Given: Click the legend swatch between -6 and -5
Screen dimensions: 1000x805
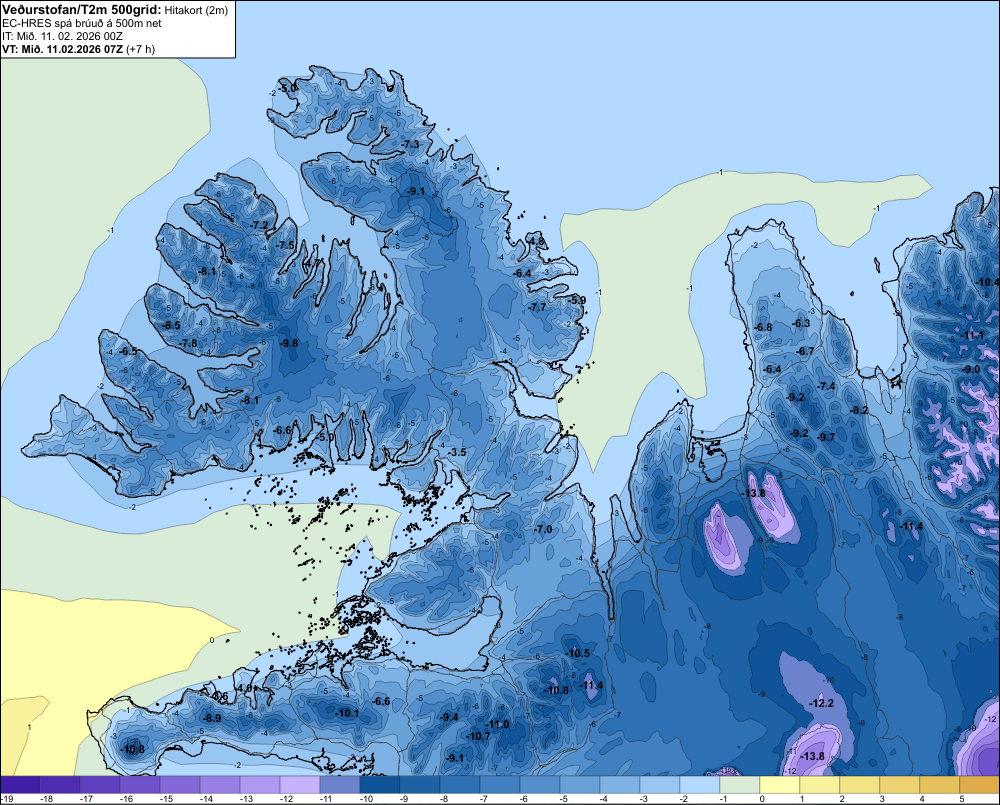Looking at the screenshot, I should 540,785.
